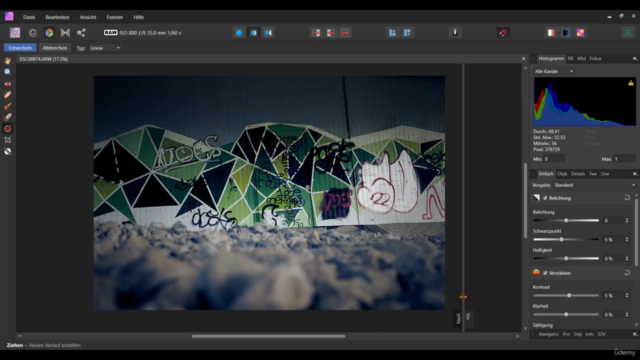
Task: Open the Einfach panel options menu
Action: [635, 174]
